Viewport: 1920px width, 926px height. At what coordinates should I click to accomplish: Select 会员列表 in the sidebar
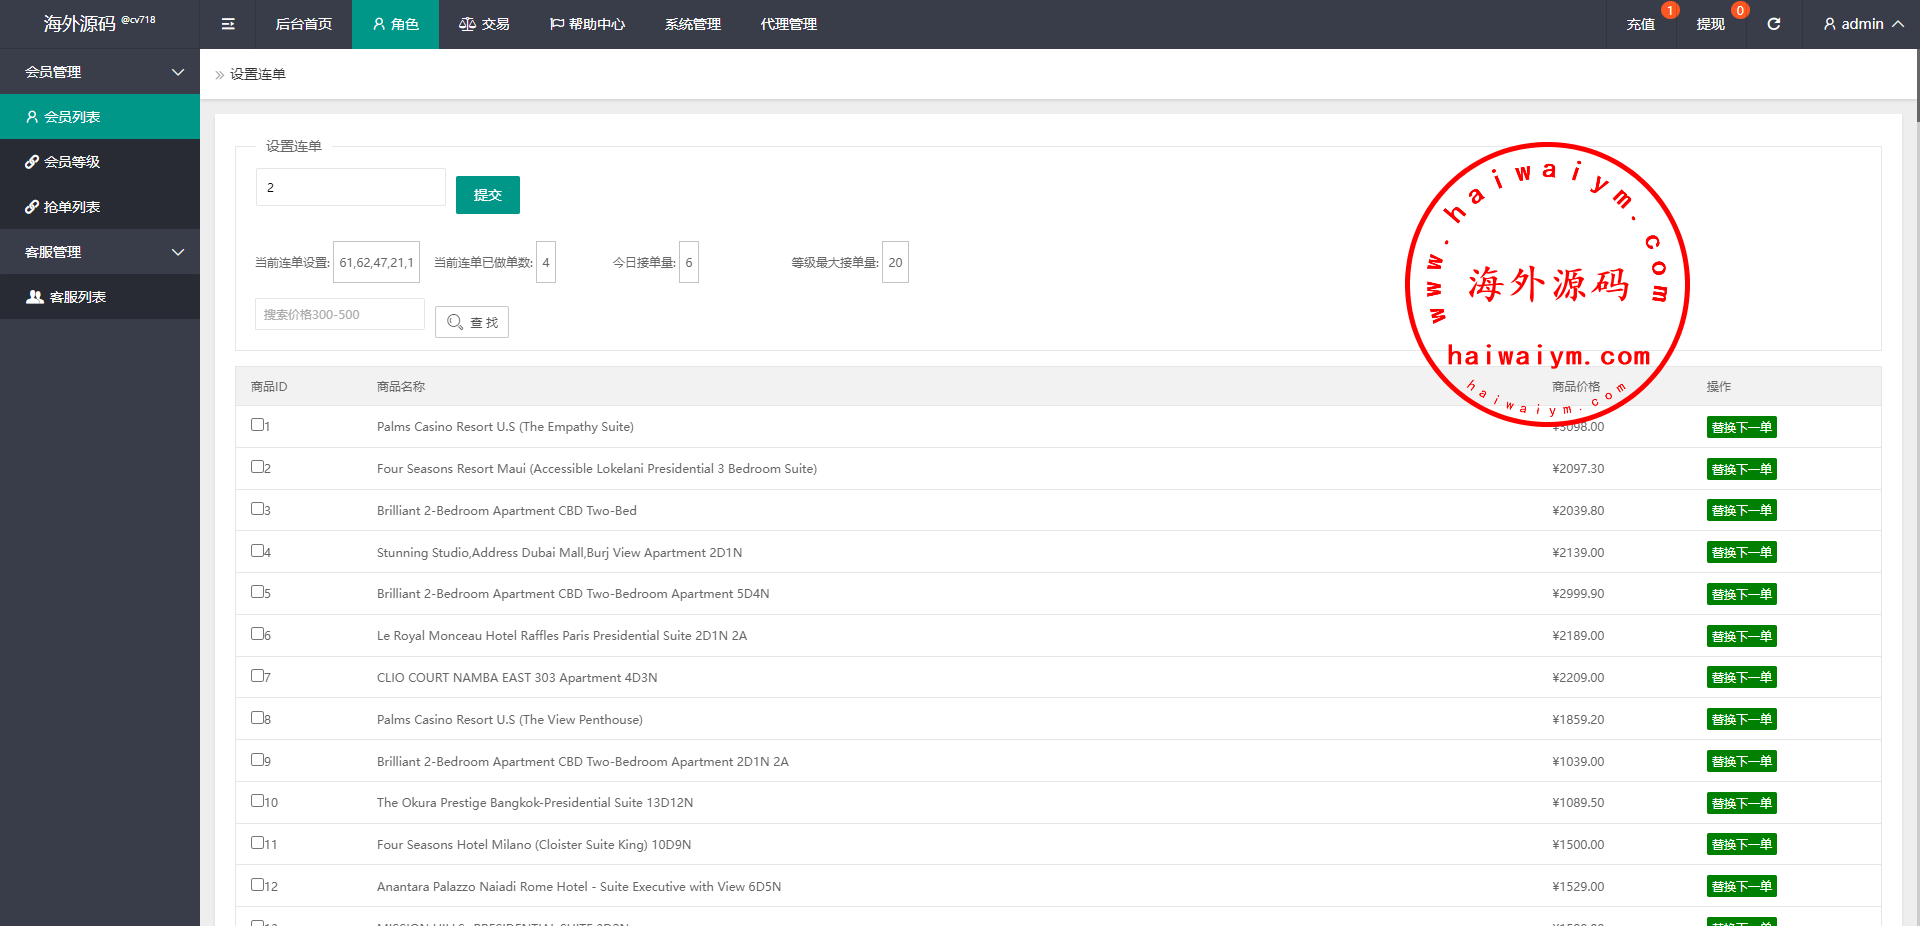71,117
